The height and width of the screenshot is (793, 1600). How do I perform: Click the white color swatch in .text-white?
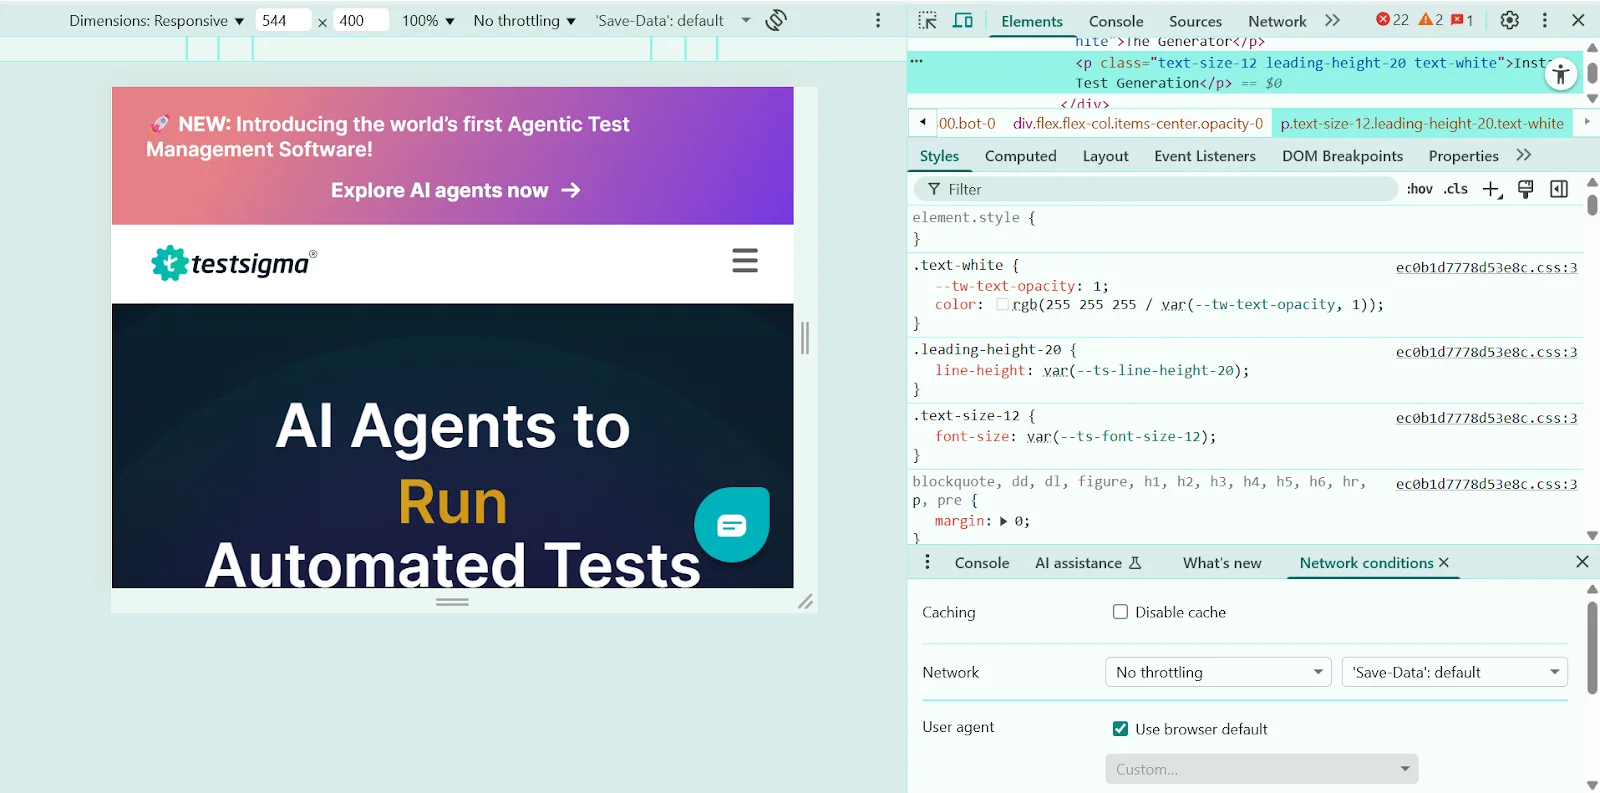pyautogui.click(x=1002, y=305)
